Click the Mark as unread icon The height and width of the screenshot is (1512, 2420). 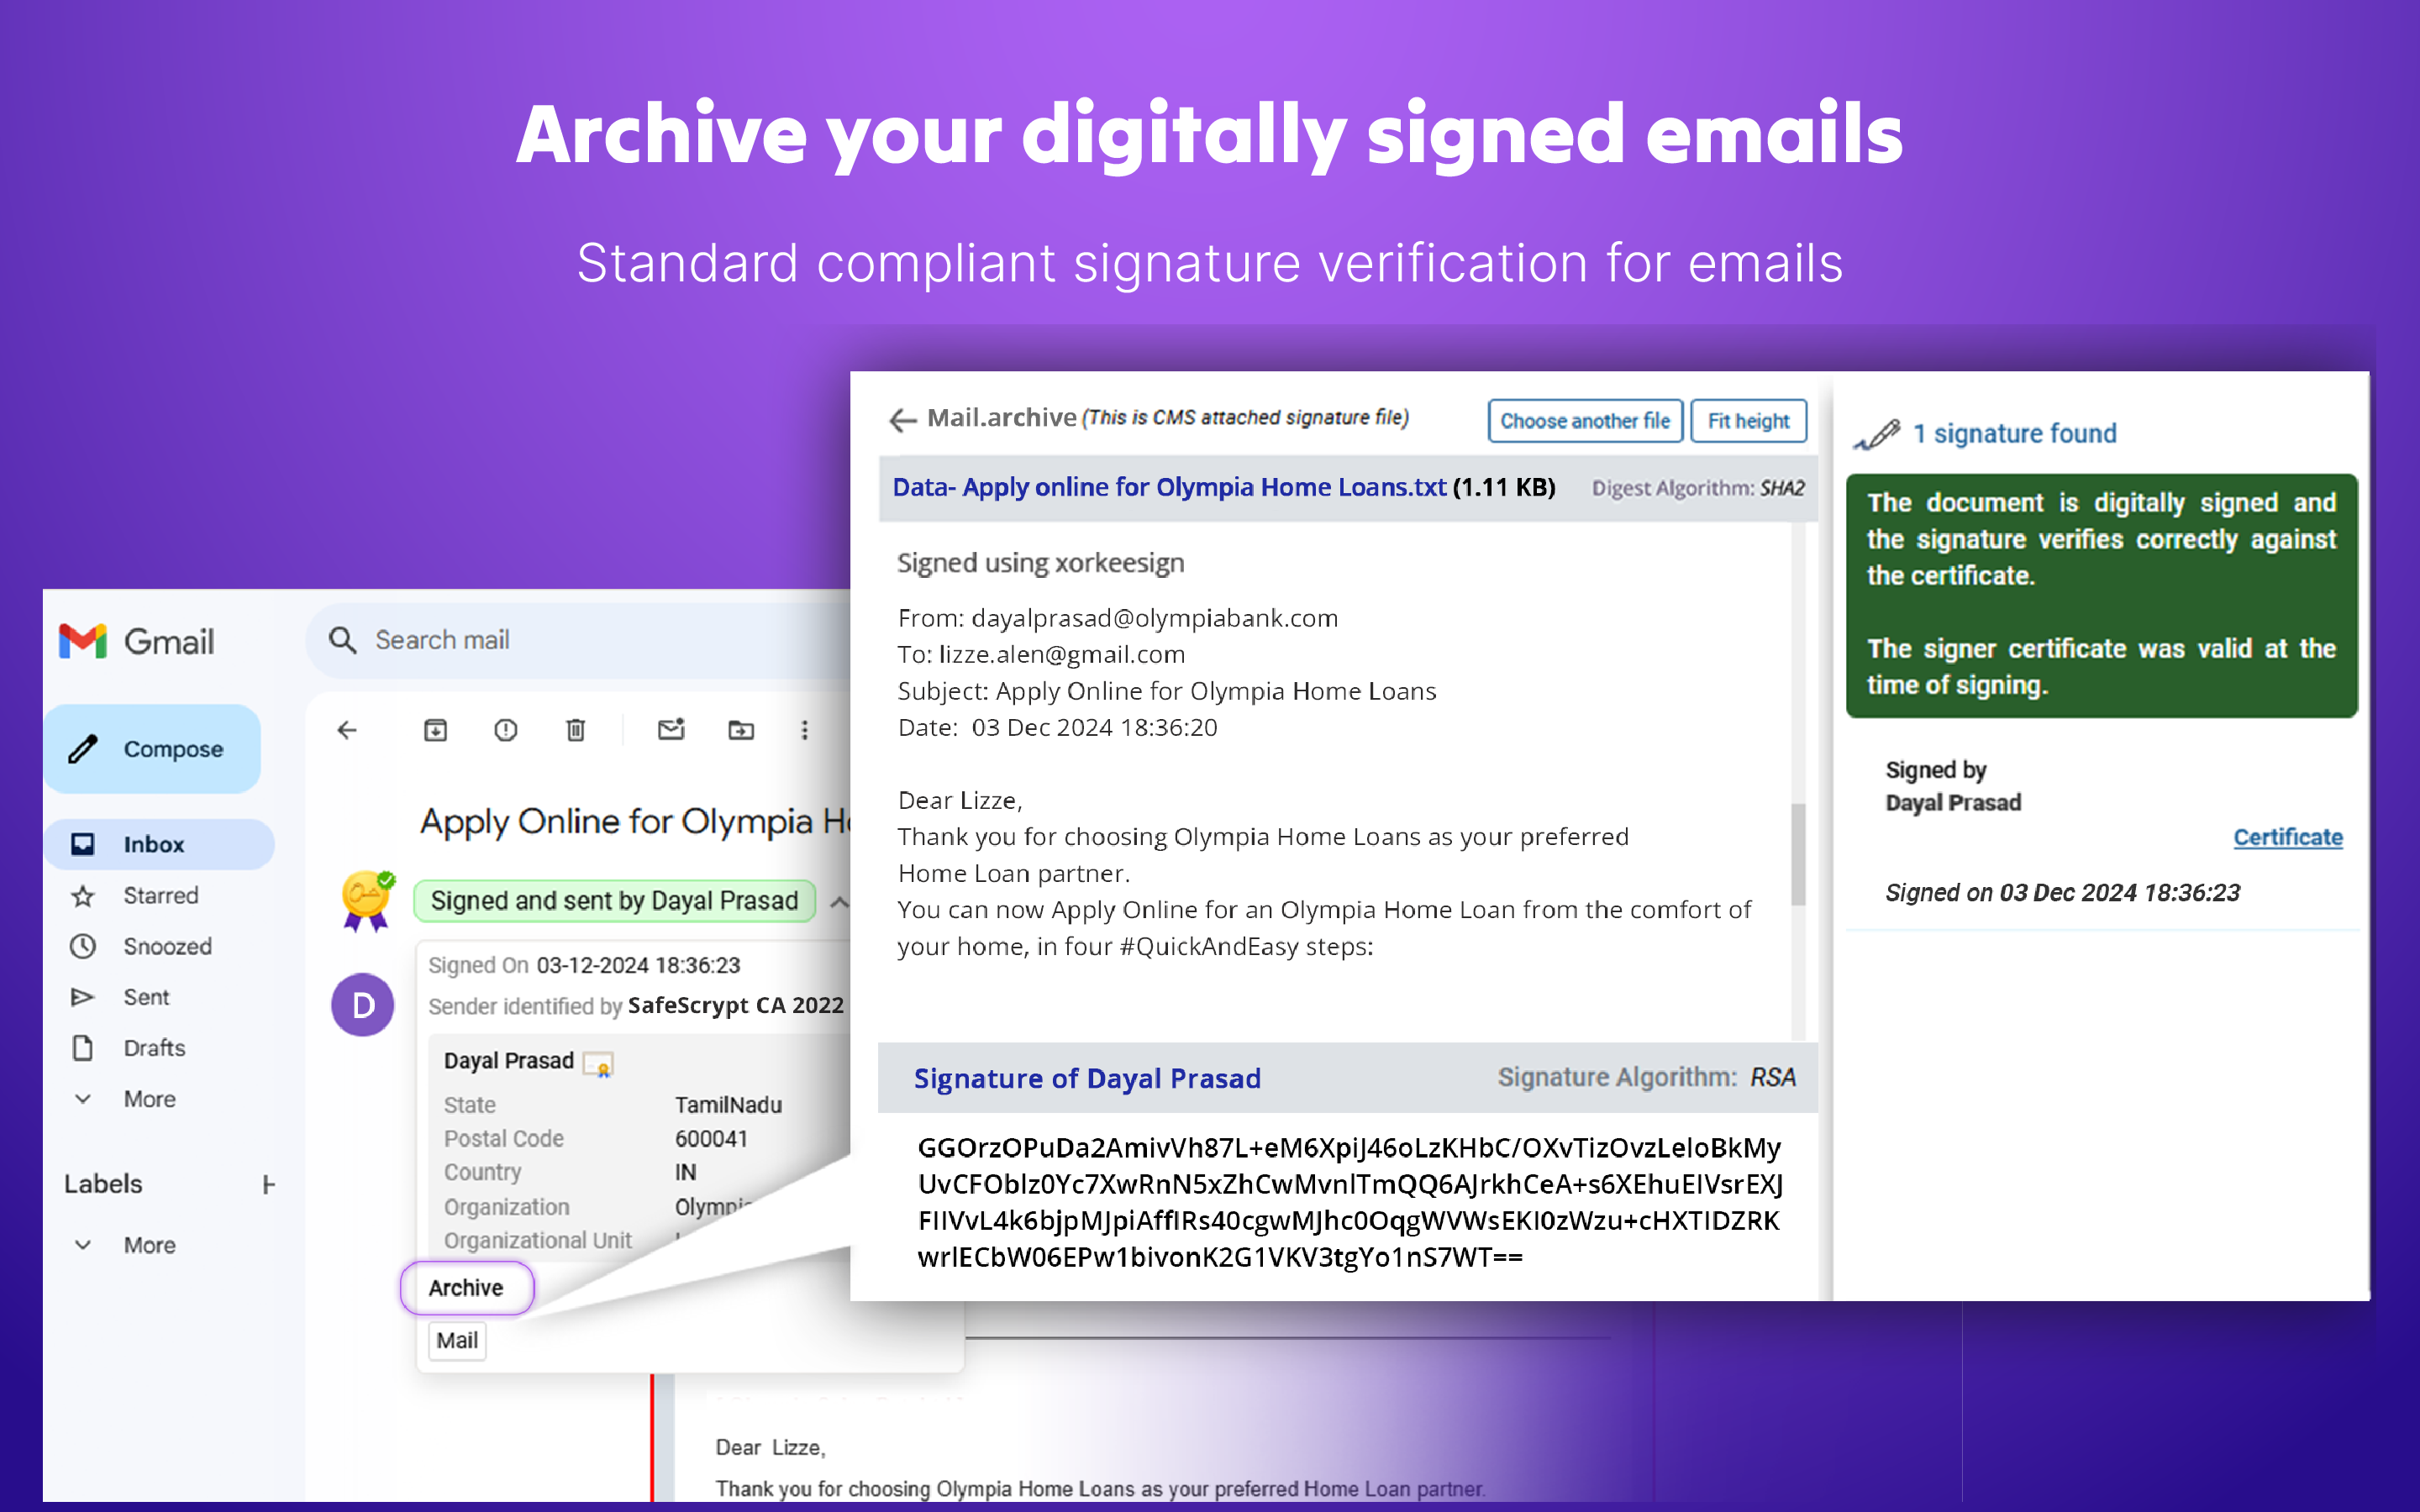pos(671,730)
